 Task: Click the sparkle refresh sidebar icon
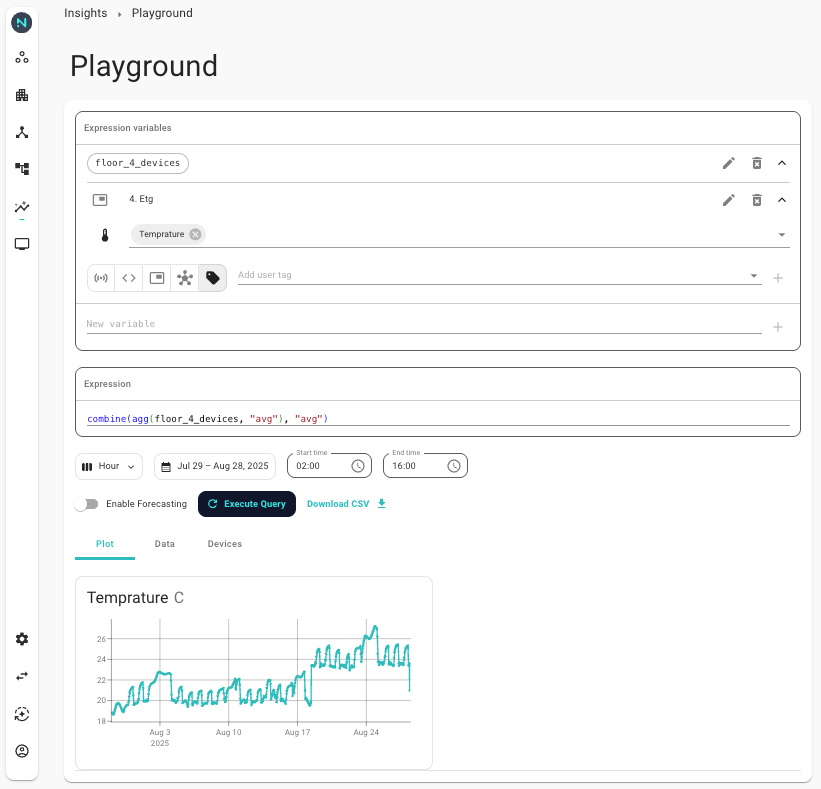coord(21,714)
